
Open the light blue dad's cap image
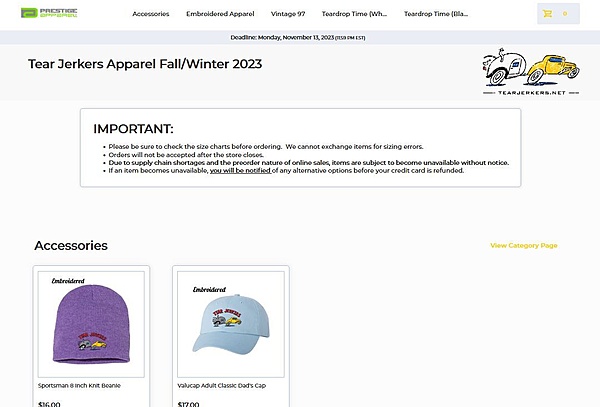click(231, 324)
